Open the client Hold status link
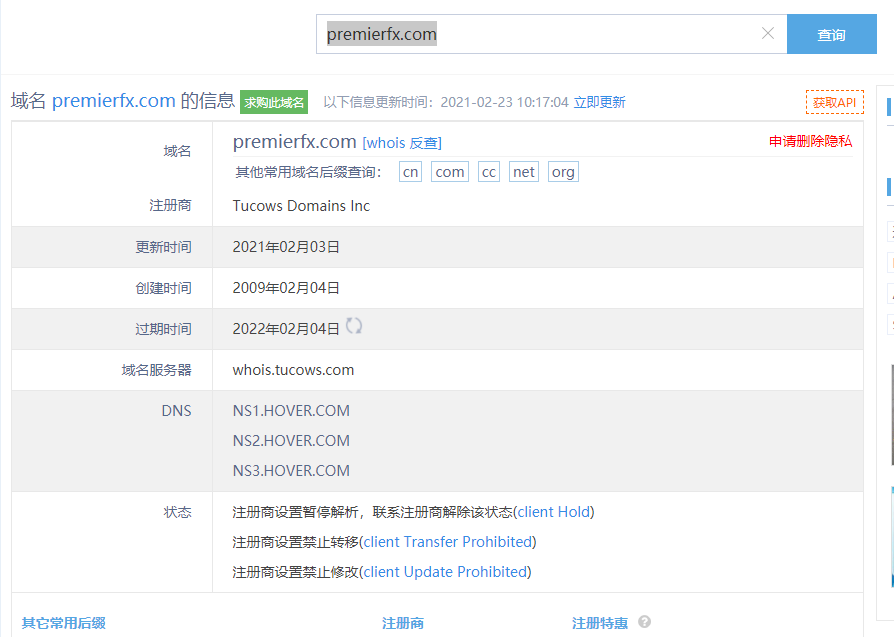Screen dimensions: 894x637 tap(554, 512)
